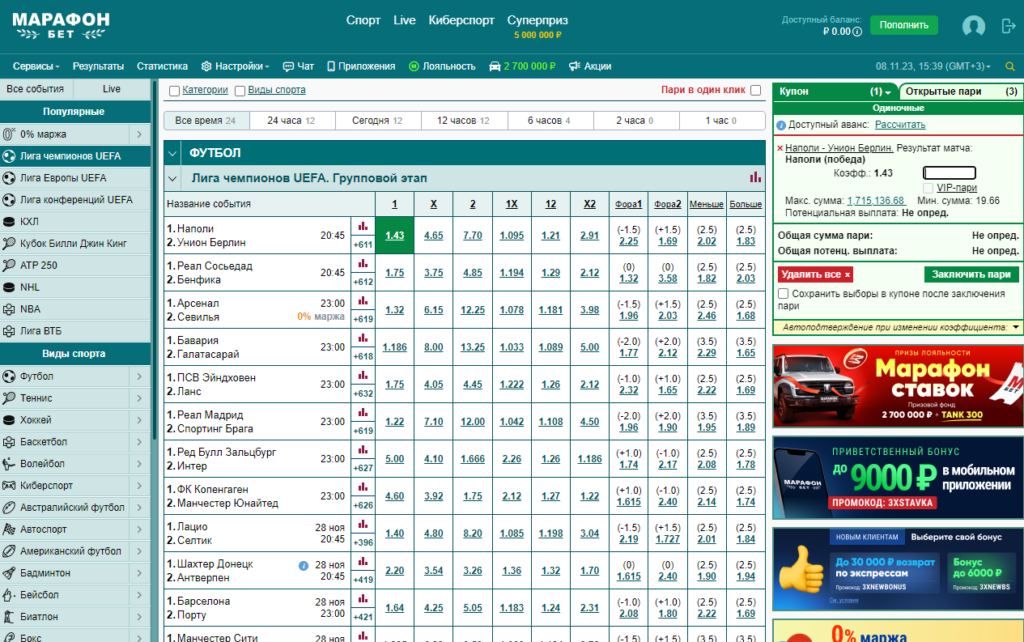Open the 9000 ₽ welcome bonus banner
Viewport: 1024px width, 642px height.
(x=898, y=478)
